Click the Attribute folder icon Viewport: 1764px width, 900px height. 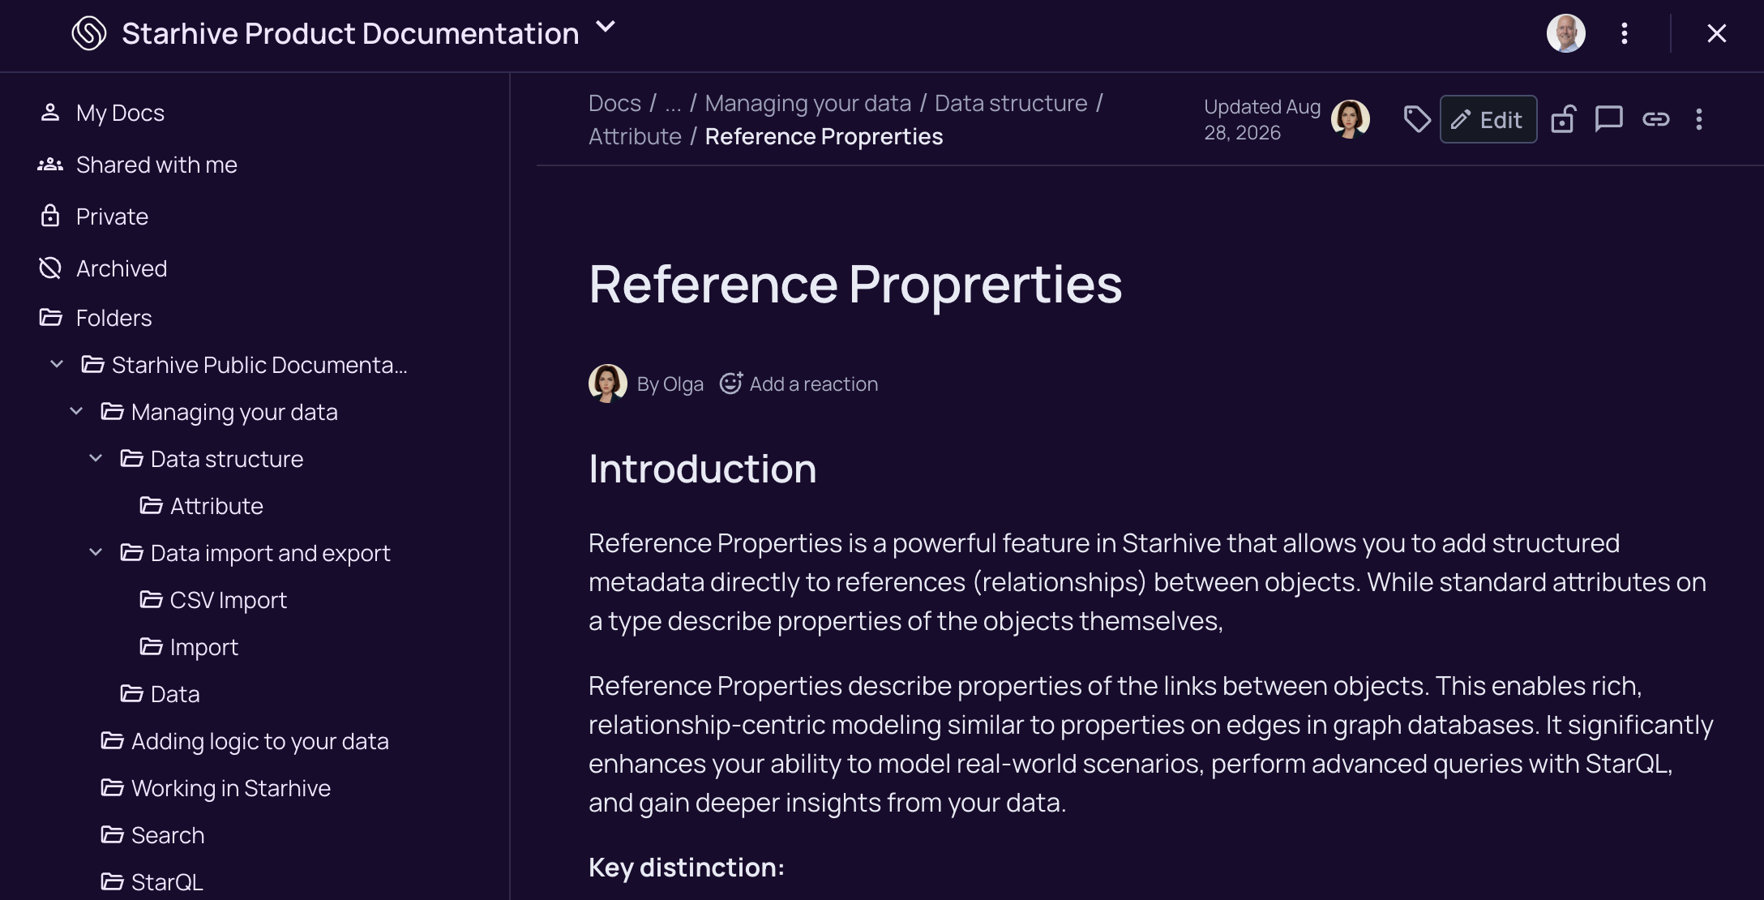pos(151,505)
